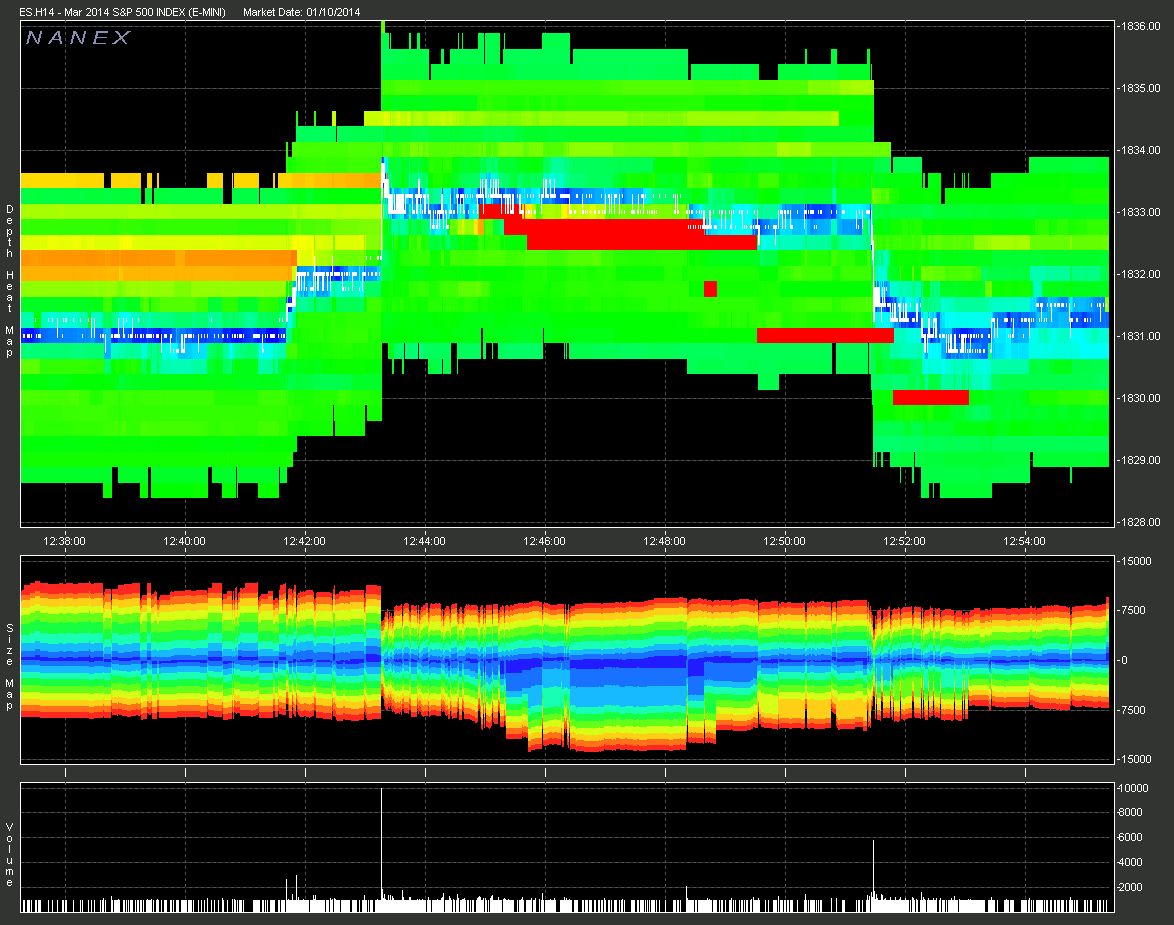The width and height of the screenshot is (1174, 925).
Task: Click the Depth Heat Map vertical panel label
Action: 9,281
